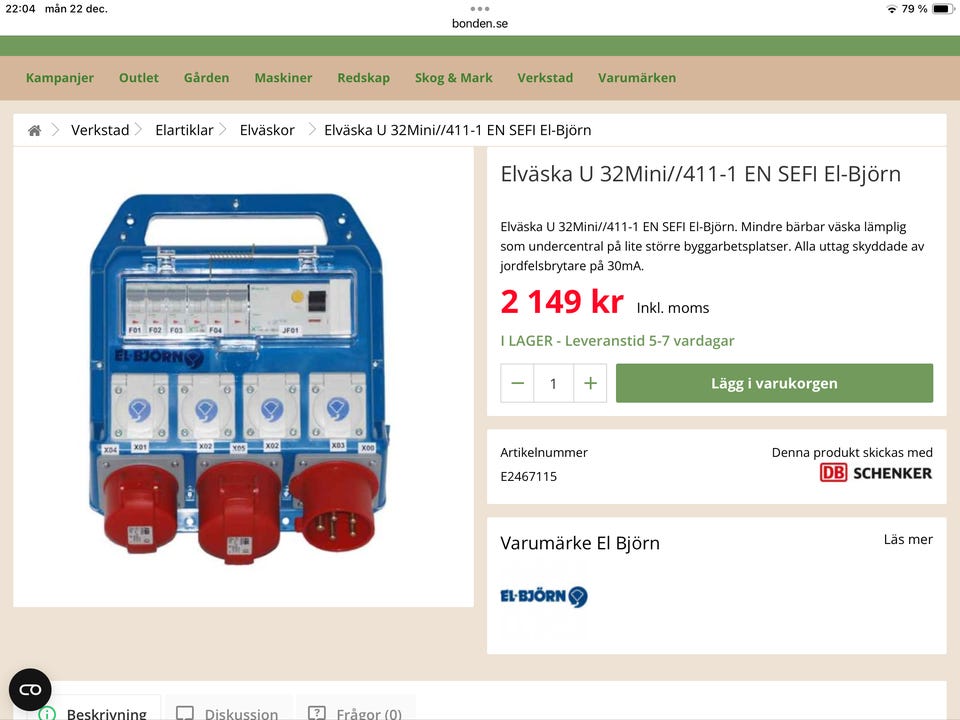Tap the three-dots multitasking icon
Screen dimensions: 960x720
tap(480, 9)
